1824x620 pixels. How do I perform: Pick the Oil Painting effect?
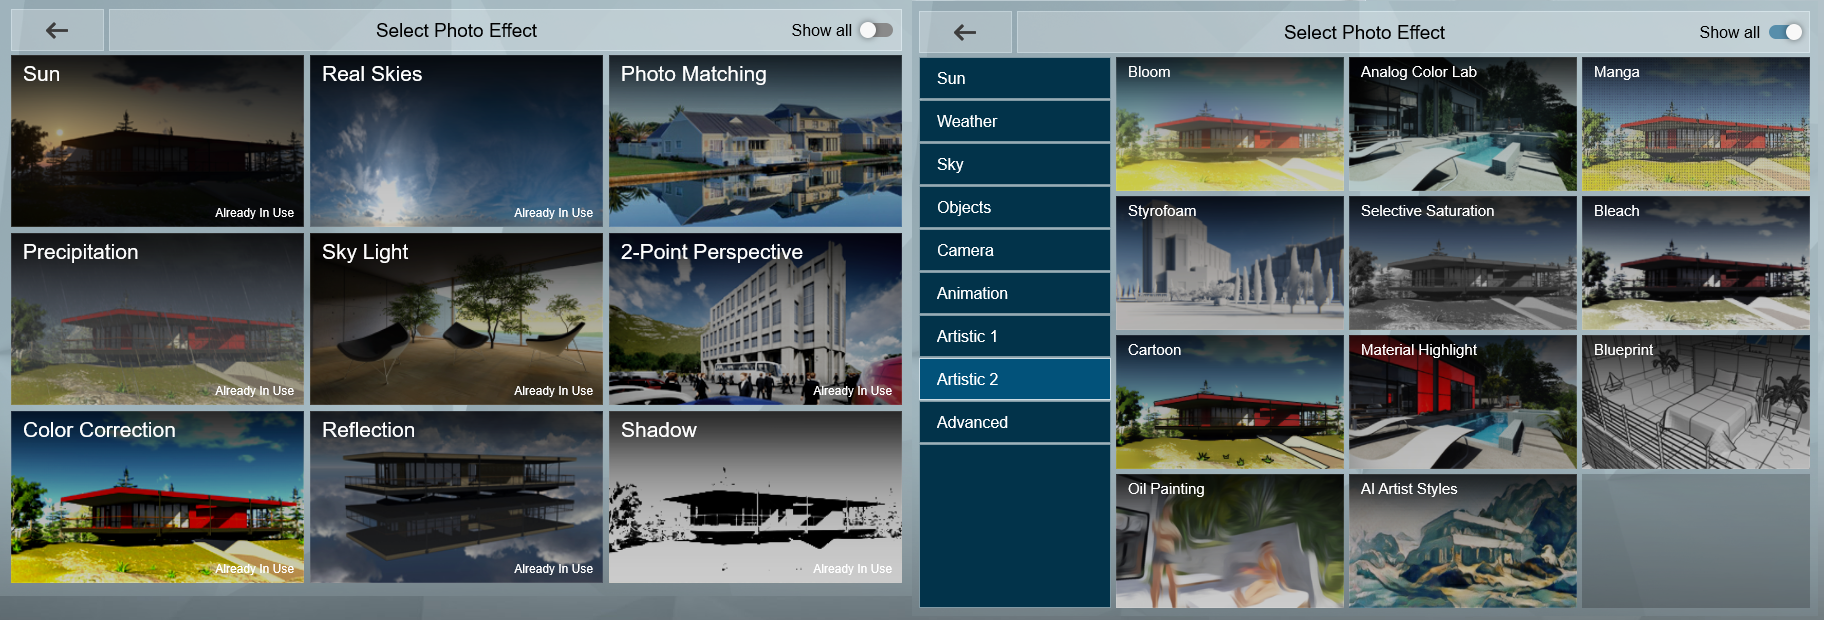(x=1229, y=541)
